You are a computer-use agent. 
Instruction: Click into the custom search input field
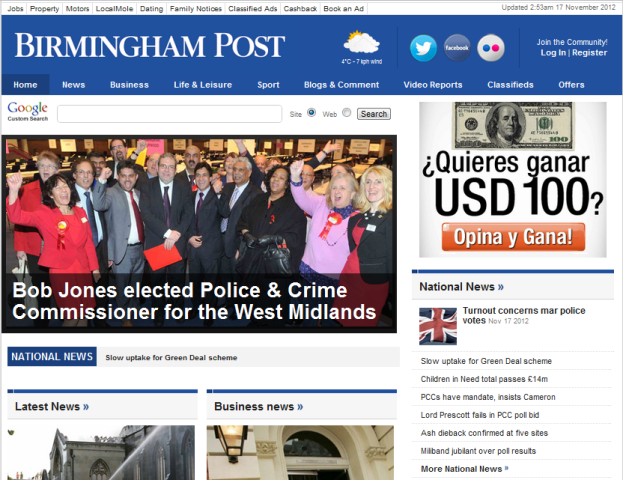click(170, 114)
